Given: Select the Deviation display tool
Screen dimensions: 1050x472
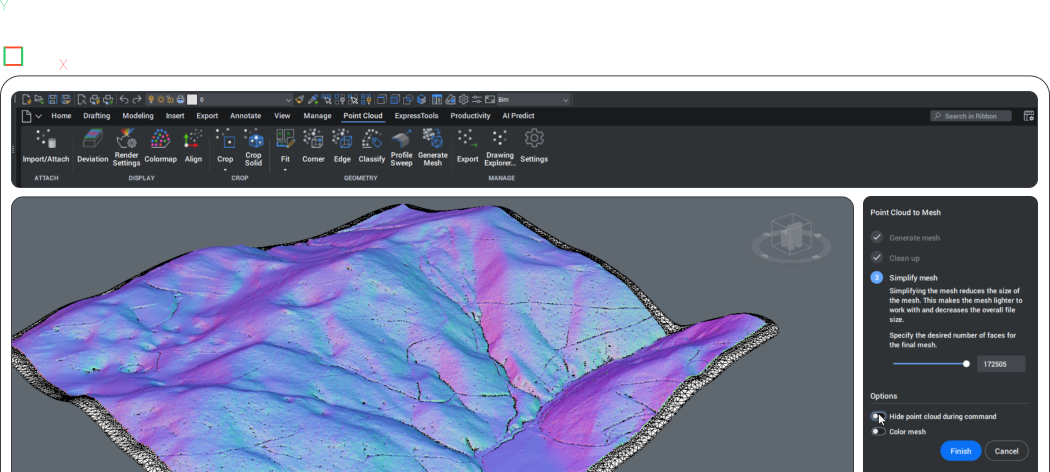Looking at the screenshot, I should point(92,147).
